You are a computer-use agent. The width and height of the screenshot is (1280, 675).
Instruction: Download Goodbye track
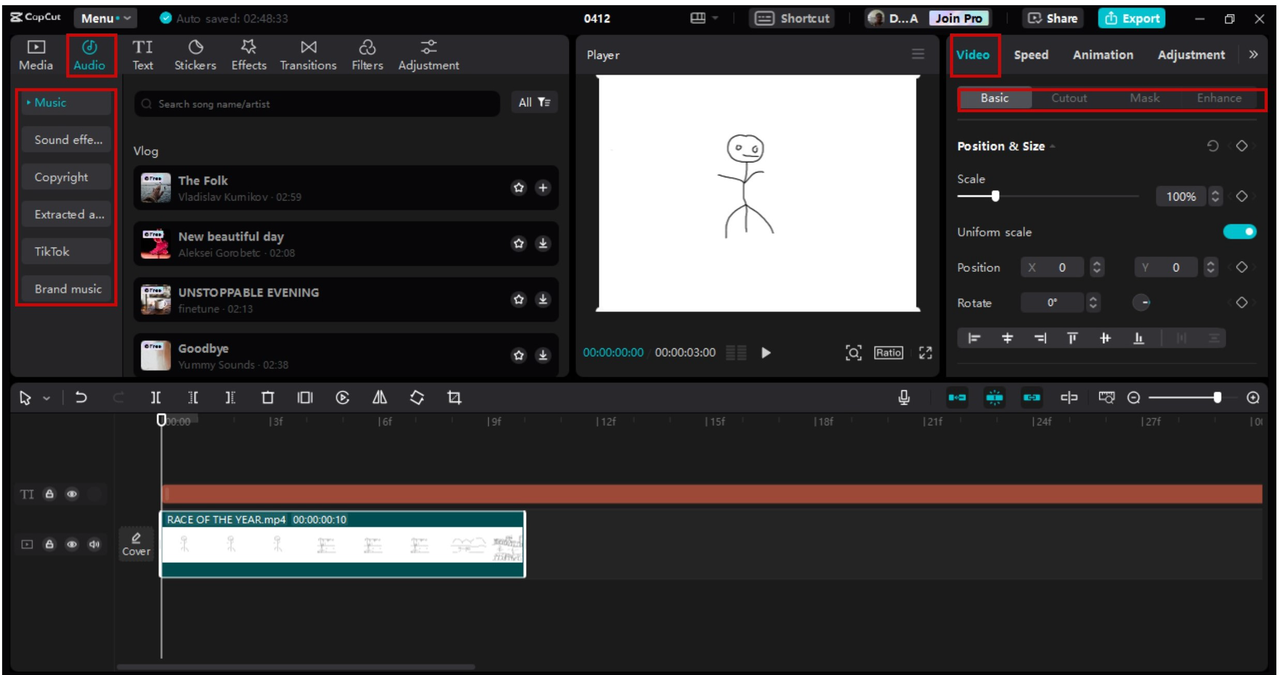click(x=543, y=355)
